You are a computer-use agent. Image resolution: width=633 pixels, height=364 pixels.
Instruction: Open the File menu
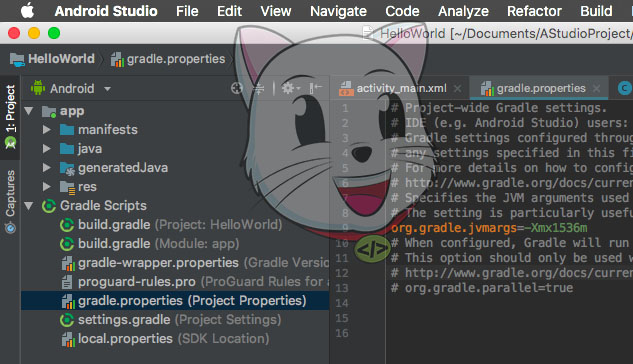click(x=187, y=11)
